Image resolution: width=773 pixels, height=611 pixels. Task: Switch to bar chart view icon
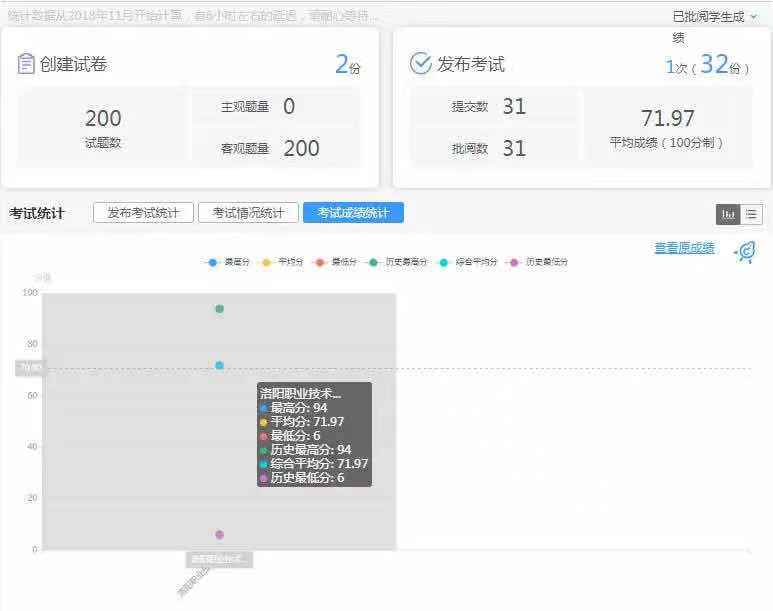point(728,214)
